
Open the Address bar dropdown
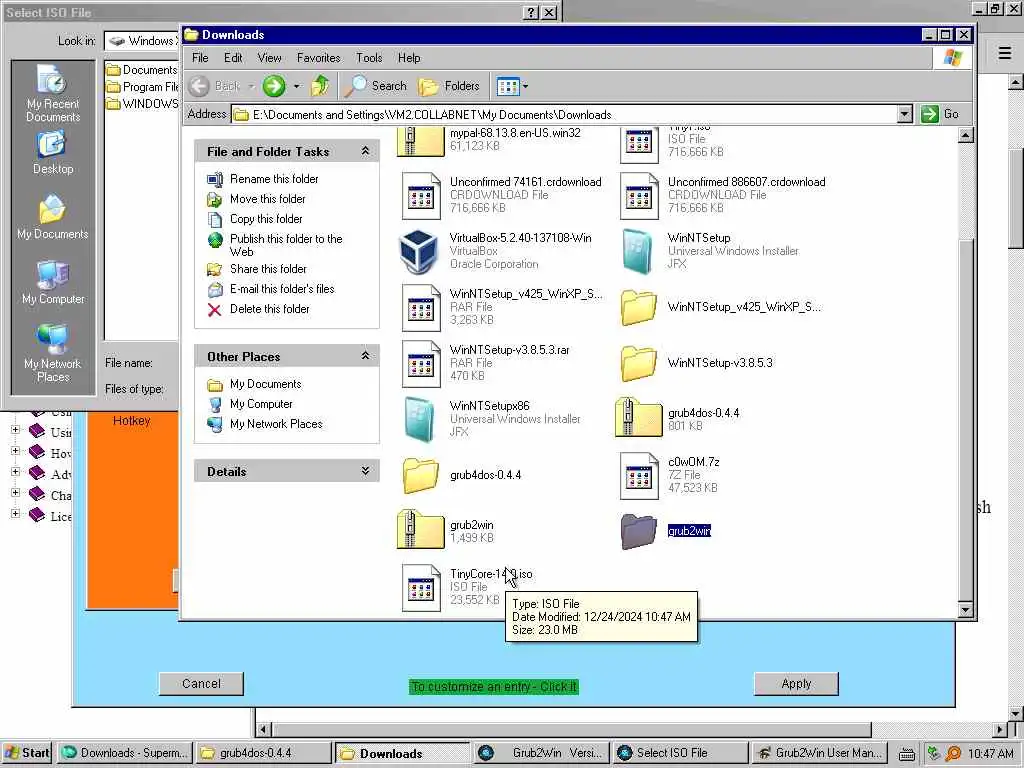pos(904,114)
